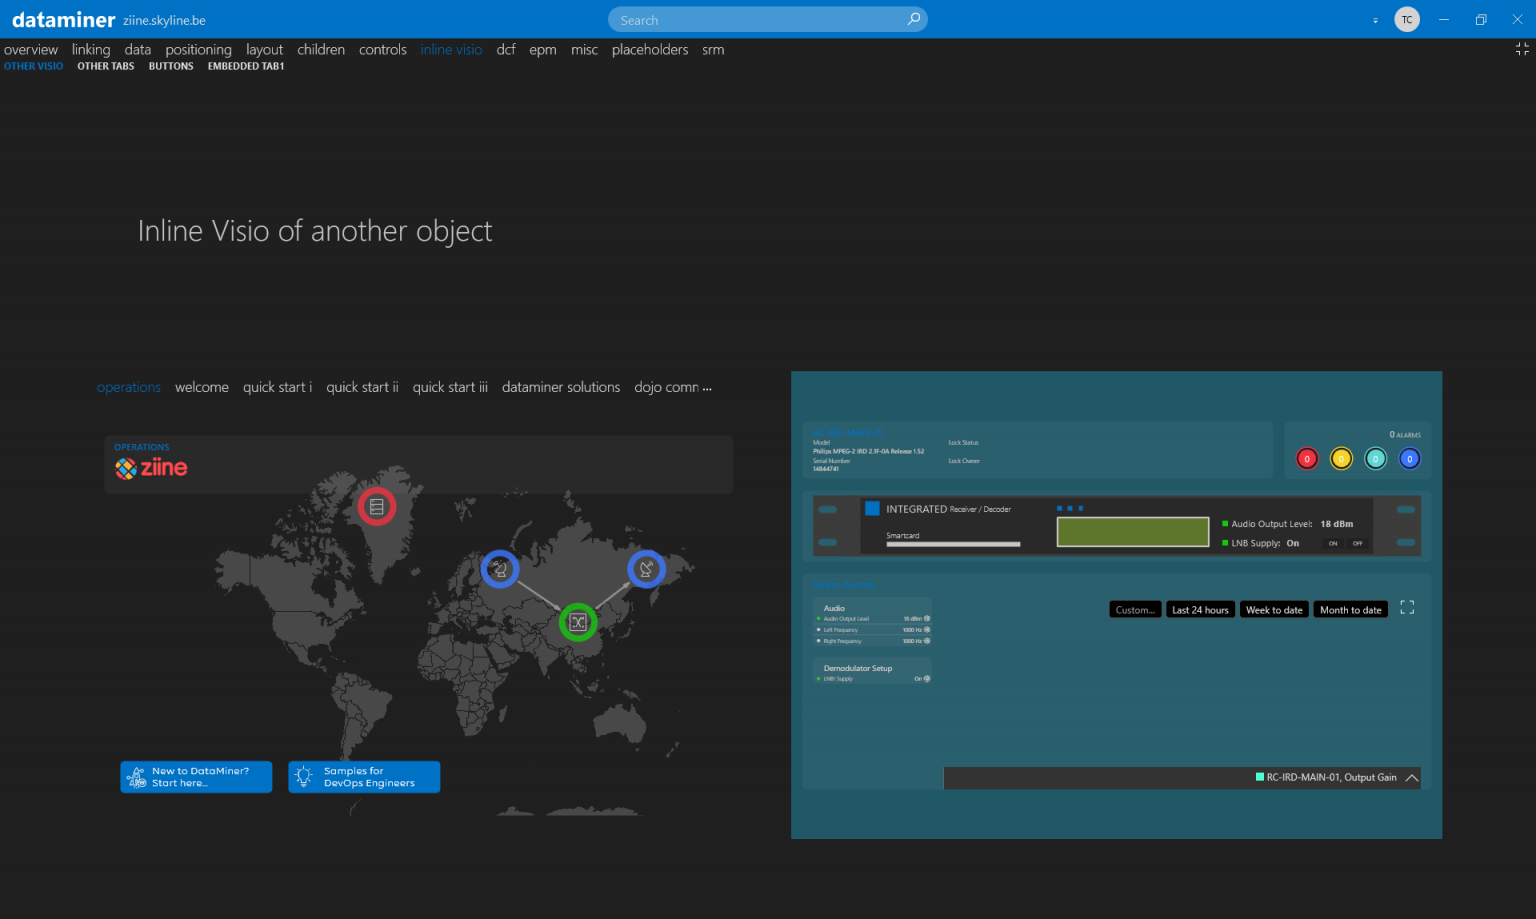This screenshot has width=1536, height=919.
Task: Open the quick start ii tab
Action: click(362, 387)
